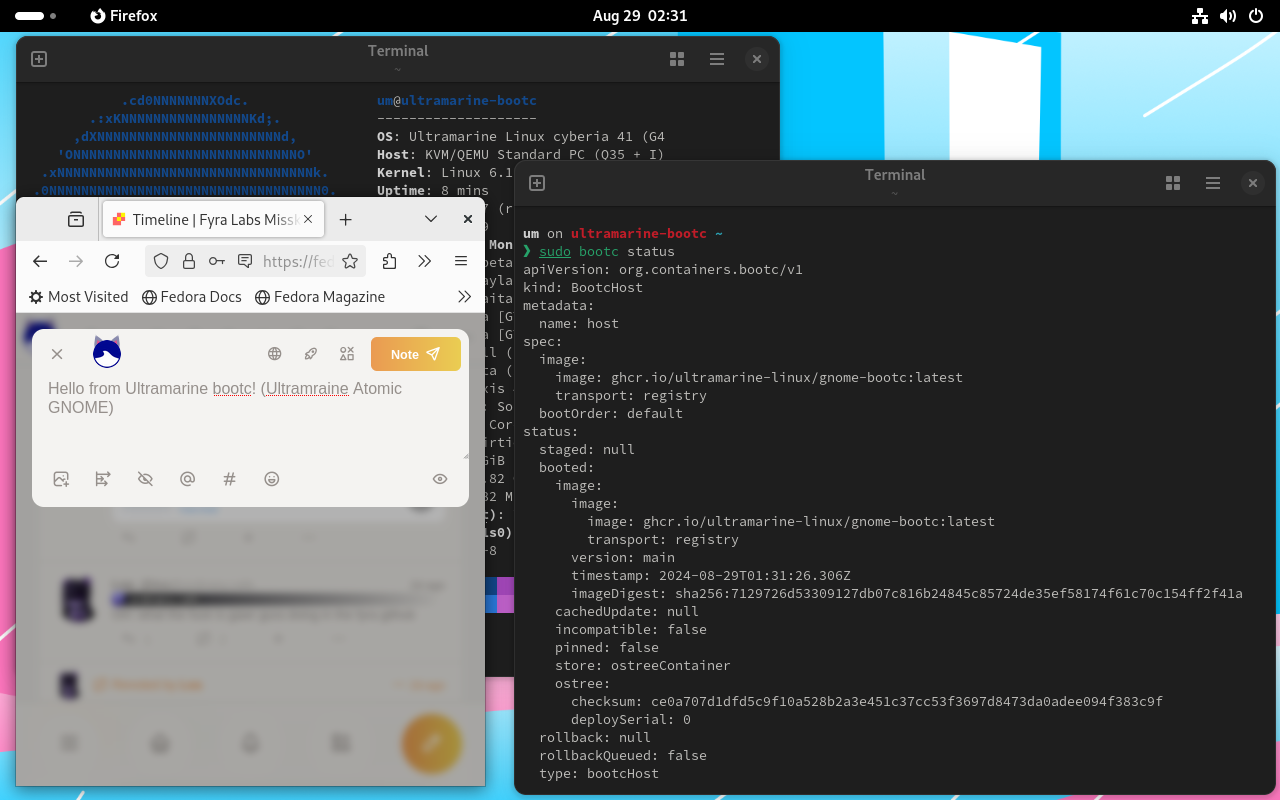
Task: Open system volume indicator in top bar
Action: 1228,16
